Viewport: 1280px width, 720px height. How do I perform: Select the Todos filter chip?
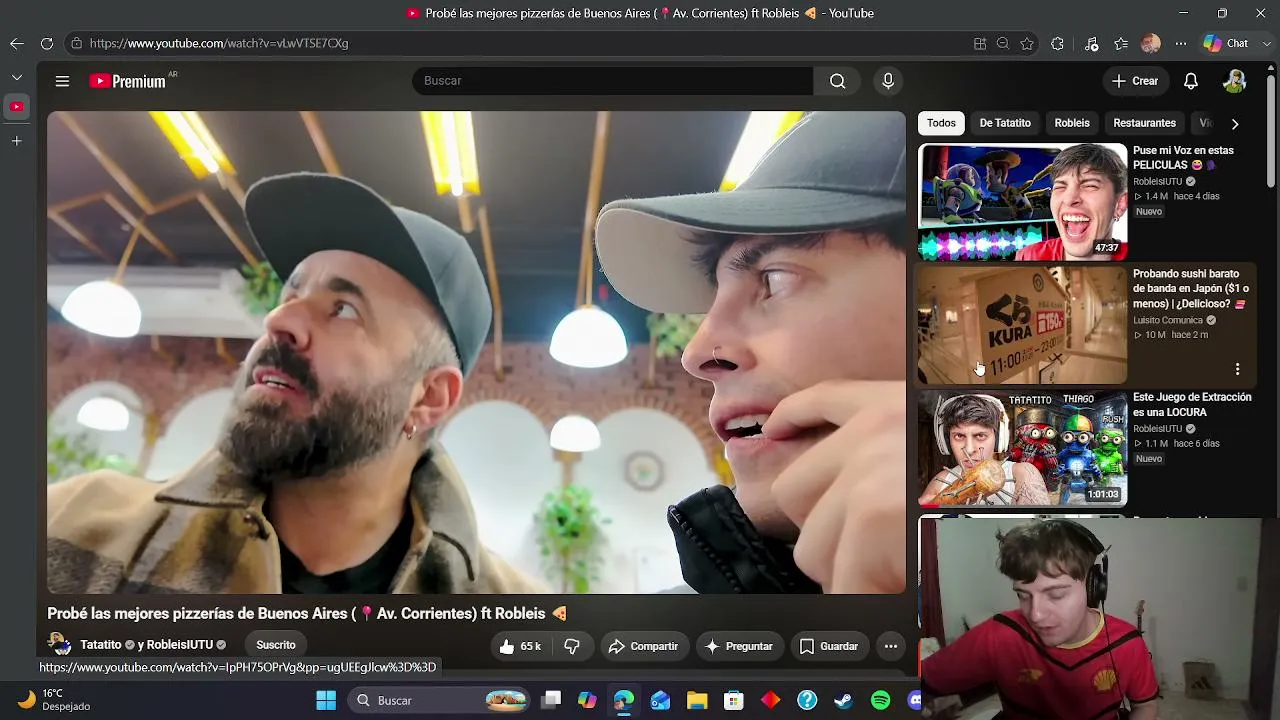tap(941, 123)
